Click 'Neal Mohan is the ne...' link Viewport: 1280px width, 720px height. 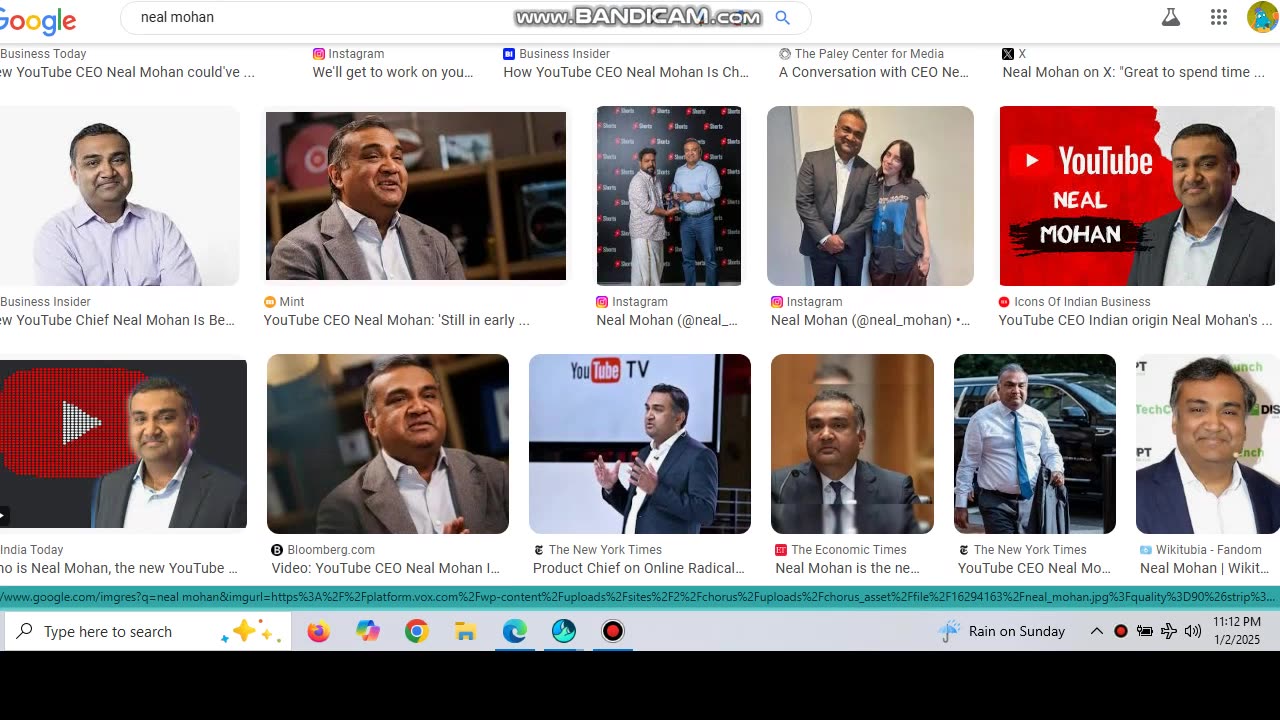848,568
